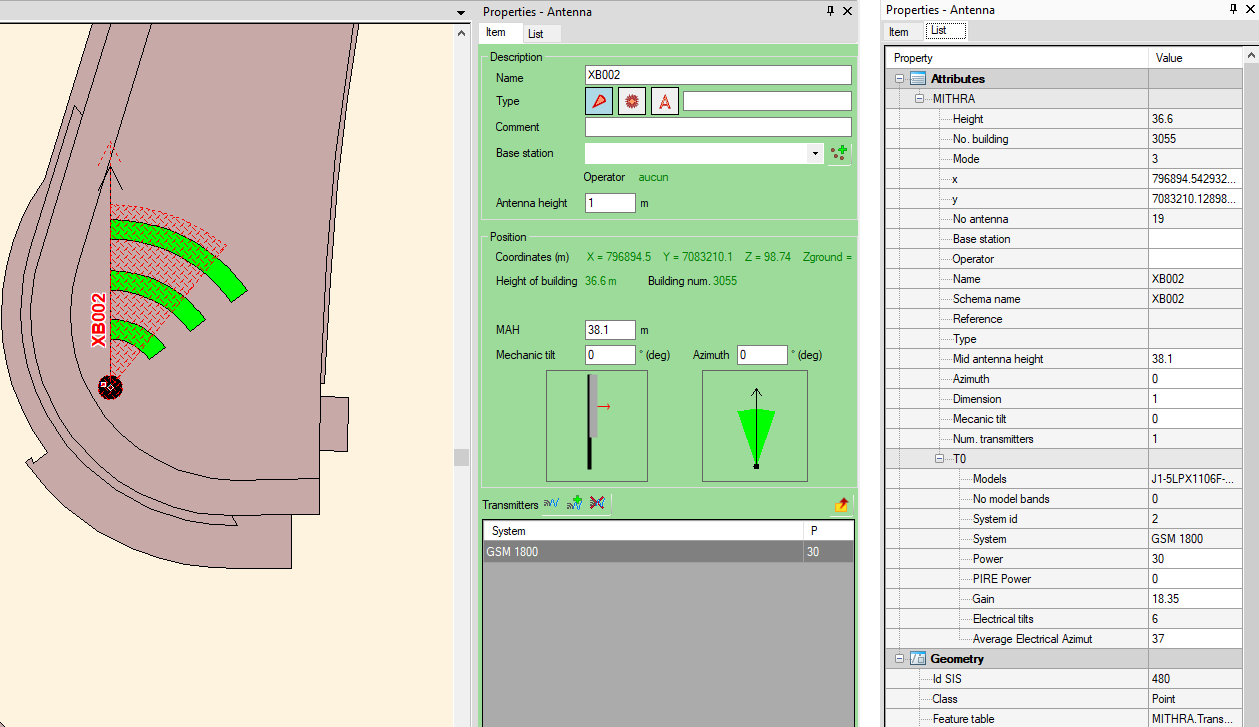Open the Base station dropdown
The image size is (1259, 727).
816,154
